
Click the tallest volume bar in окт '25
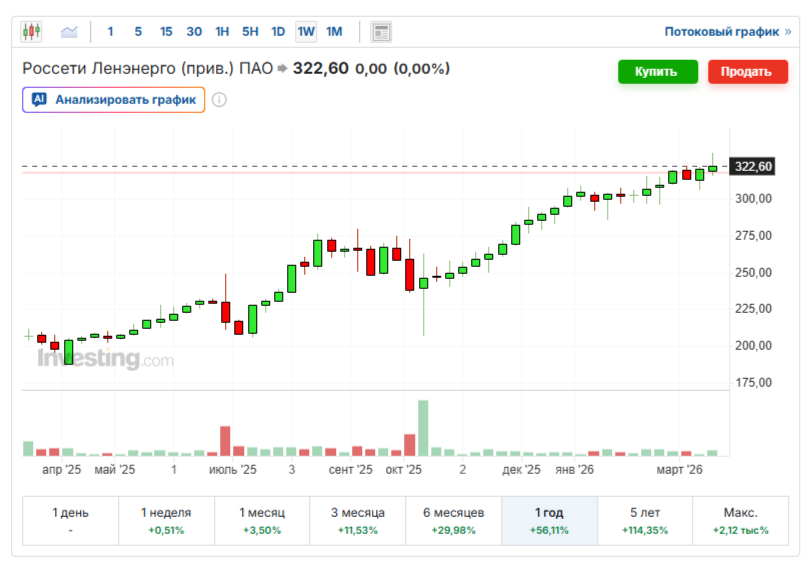pos(423,428)
